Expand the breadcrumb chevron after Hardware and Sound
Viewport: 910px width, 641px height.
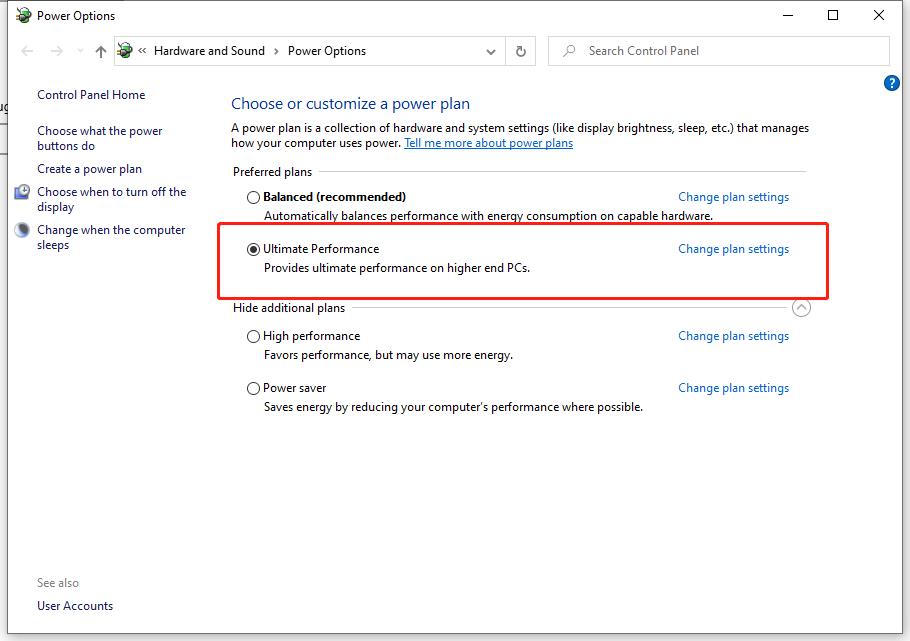pos(276,51)
